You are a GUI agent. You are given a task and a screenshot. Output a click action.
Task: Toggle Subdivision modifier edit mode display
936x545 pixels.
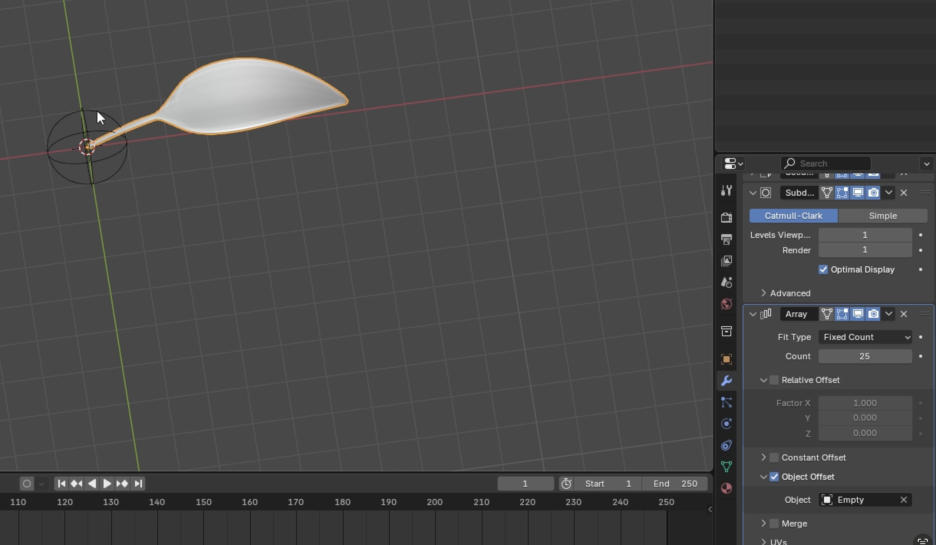[x=842, y=193]
